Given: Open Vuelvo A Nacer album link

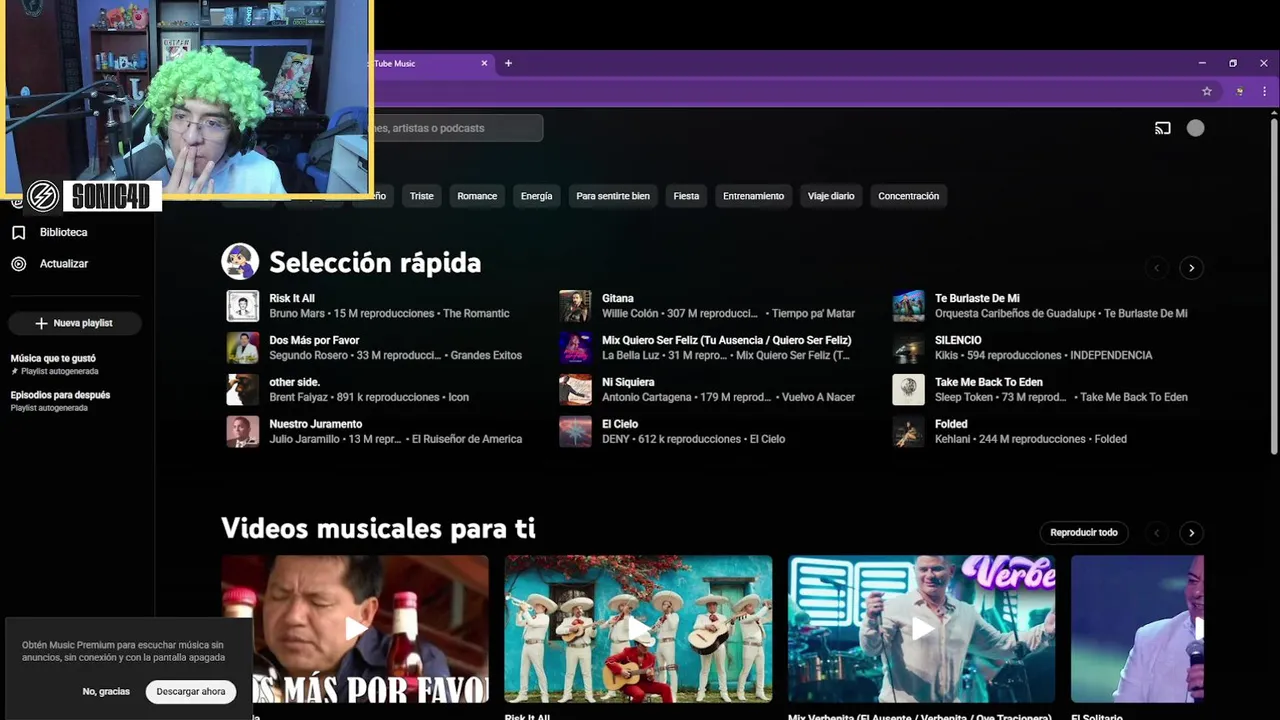Looking at the screenshot, I should [x=818, y=397].
